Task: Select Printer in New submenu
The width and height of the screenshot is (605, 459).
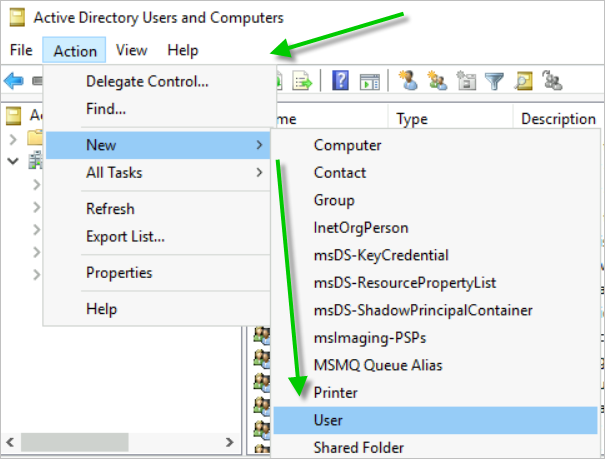Action: tap(435, 393)
